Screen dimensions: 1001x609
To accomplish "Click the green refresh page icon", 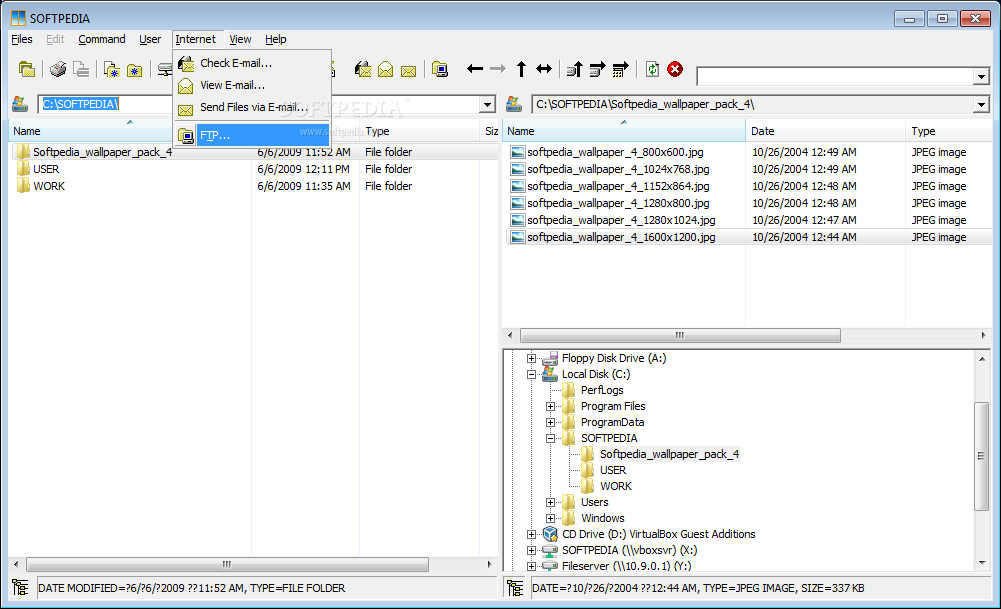I will pyautogui.click(x=652, y=69).
